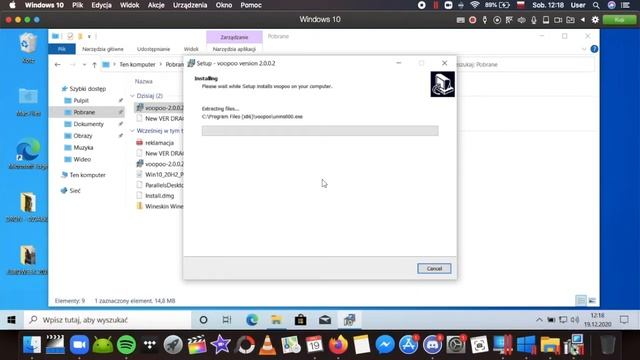Open Microsoft Edge desktop shortcut
The width and height of the screenshot is (640, 360).
[28, 154]
